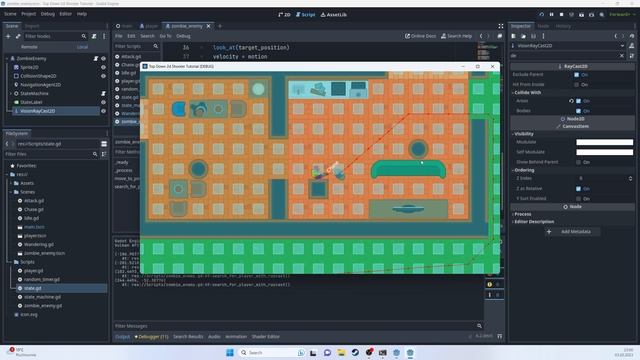Screen dimensions: 640x360
Task: Toggle visibility of ZombieEnemy node
Action: pos(103,58)
